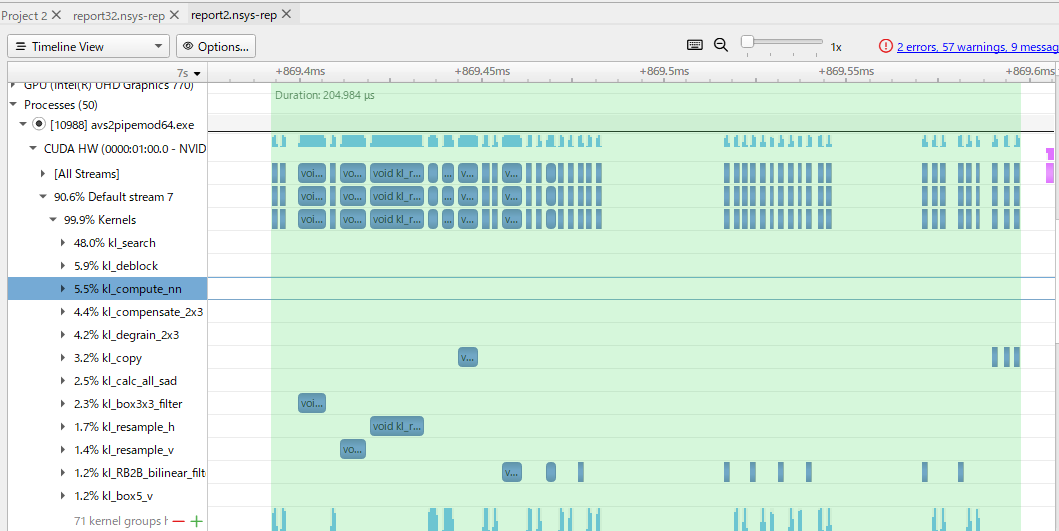Click the Duration: 204.984 µs label
The width and height of the screenshot is (1059, 531).
[x=325, y=95]
